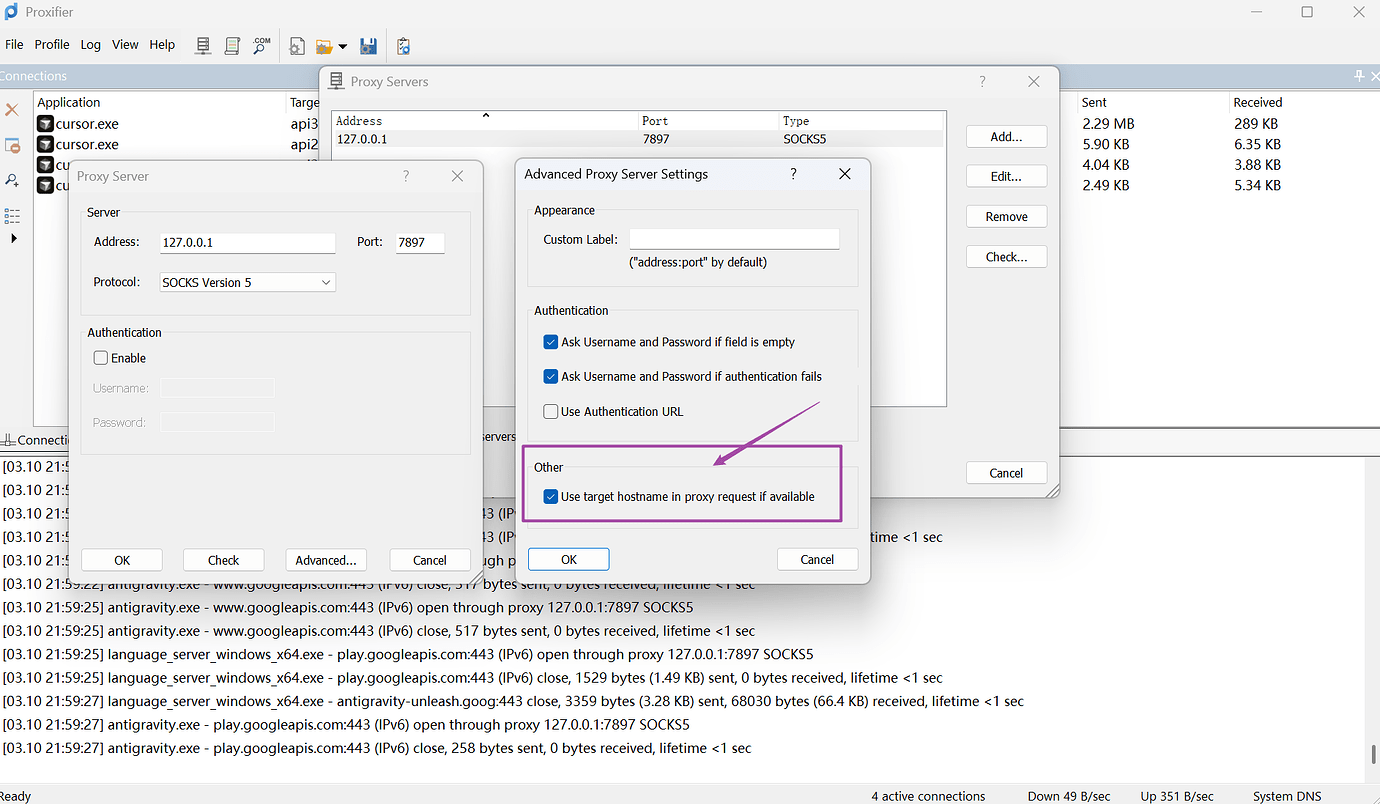The height and width of the screenshot is (804, 1380).
Task: Click the magnifier-plus icon in Connections sidebar
Action: point(12,181)
